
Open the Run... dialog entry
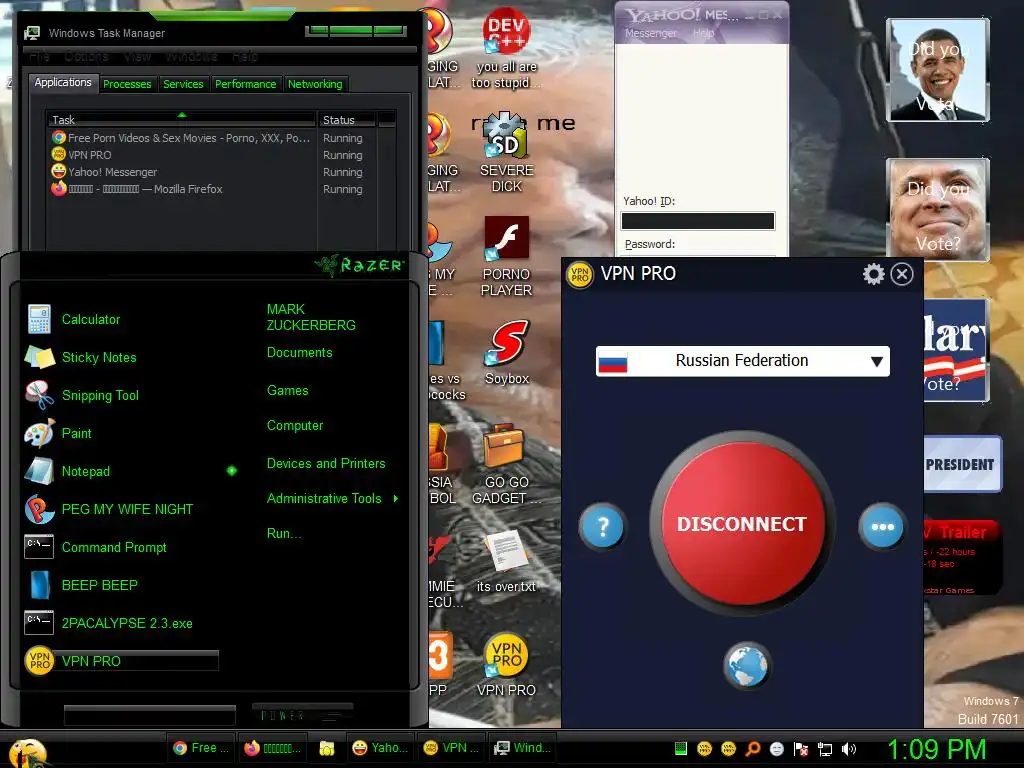(283, 534)
